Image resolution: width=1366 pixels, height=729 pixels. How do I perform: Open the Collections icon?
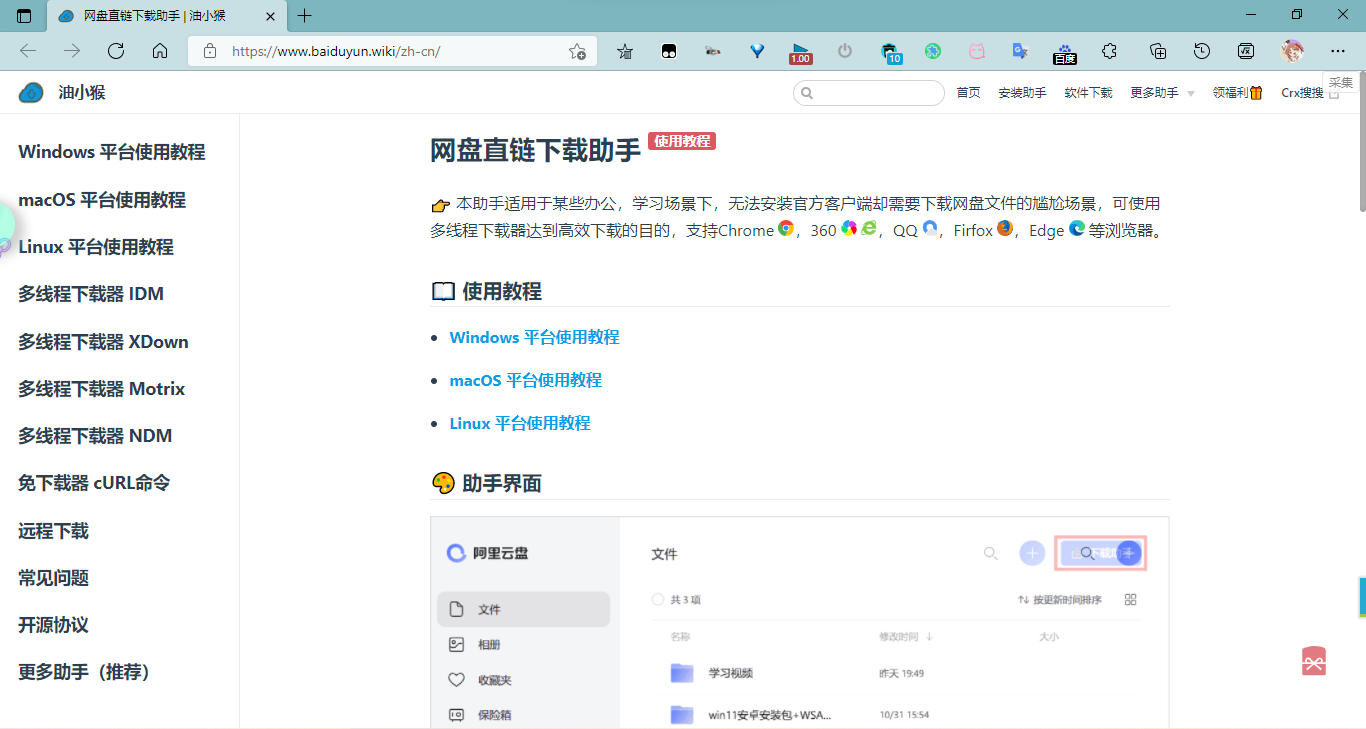pyautogui.click(x=1158, y=51)
